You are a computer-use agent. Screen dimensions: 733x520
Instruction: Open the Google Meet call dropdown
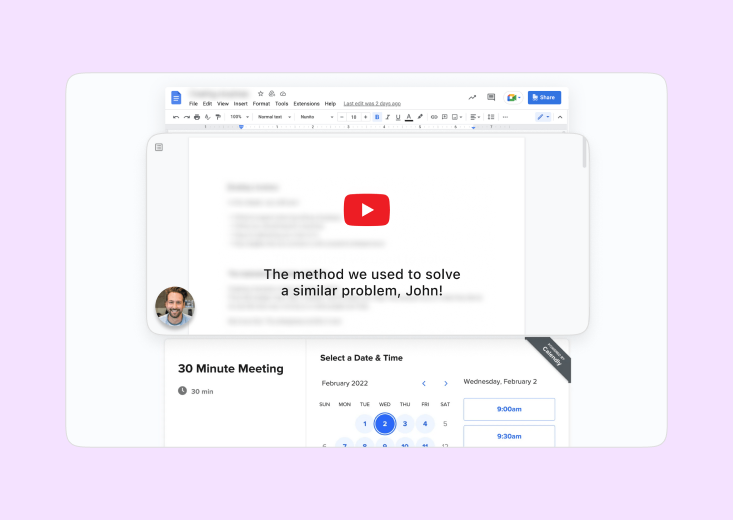point(513,97)
